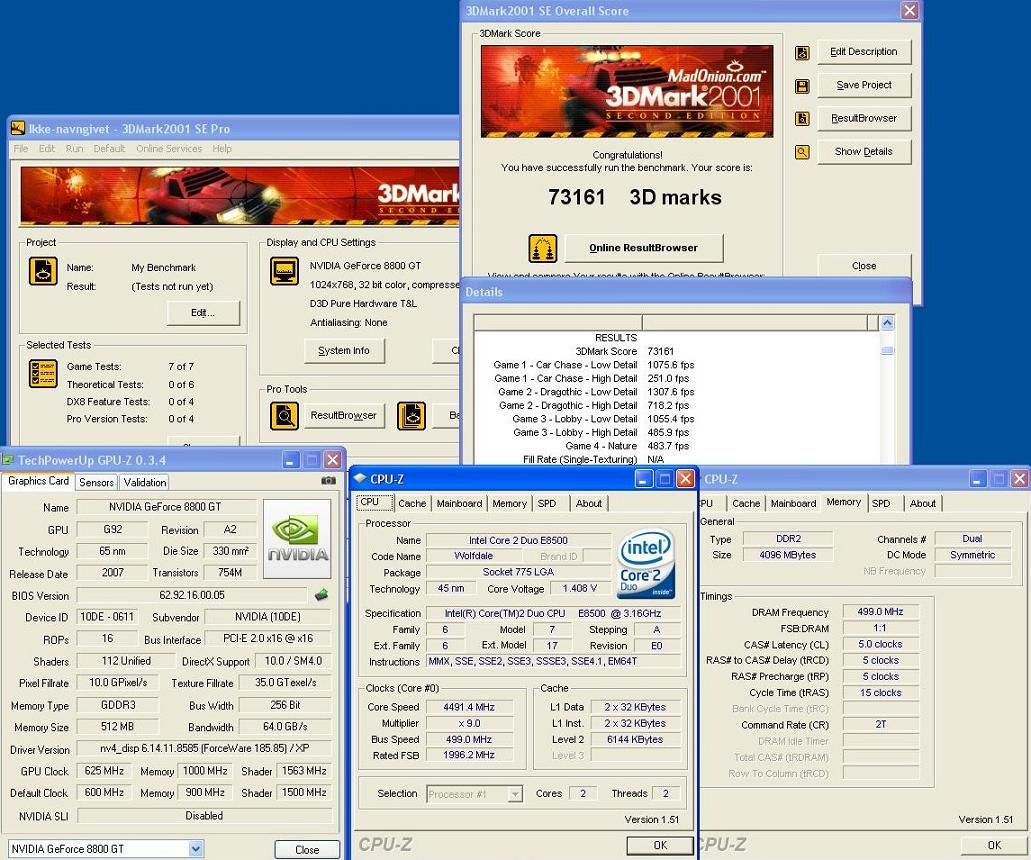
Task: Open the About tab in front CPU-Z
Action: pyautogui.click(x=589, y=503)
